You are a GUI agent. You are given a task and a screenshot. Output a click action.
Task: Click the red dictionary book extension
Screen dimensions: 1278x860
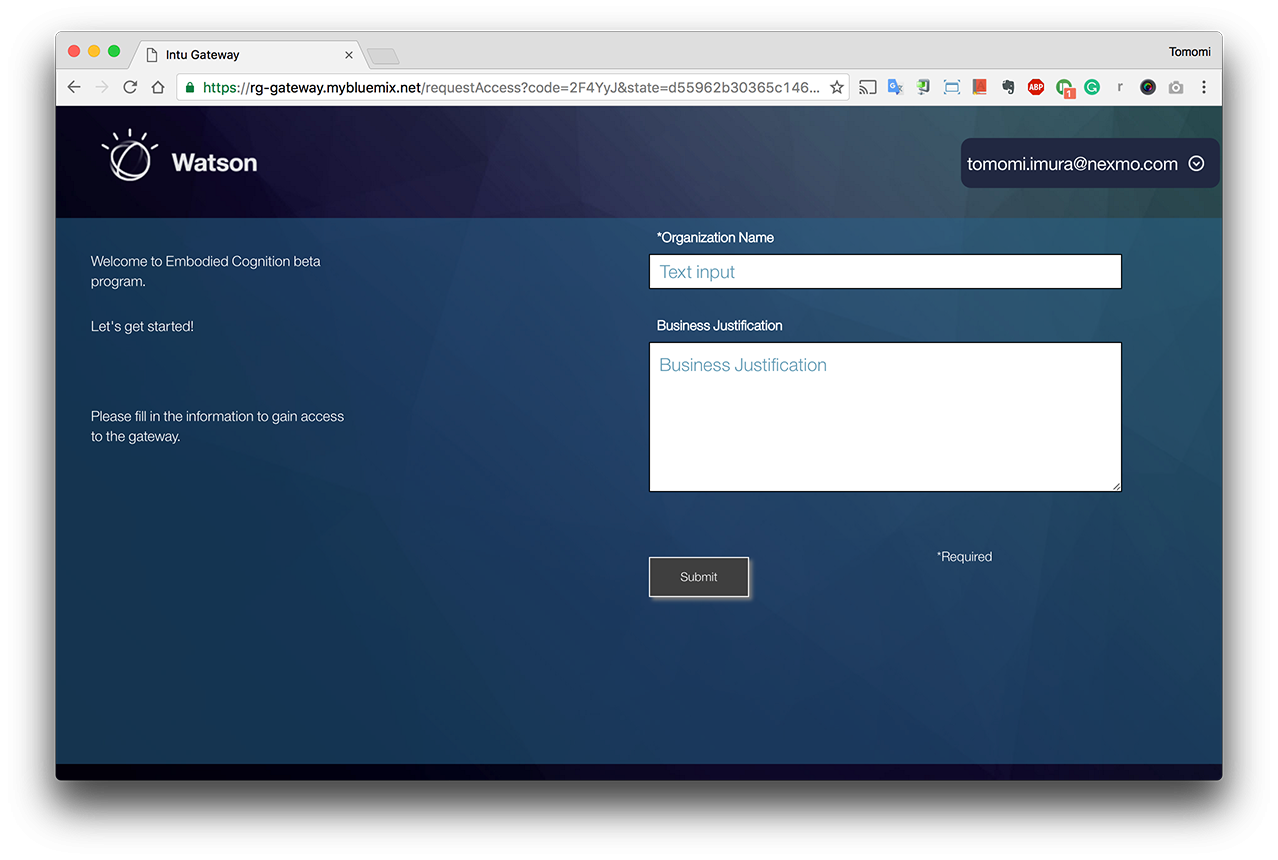(x=980, y=87)
